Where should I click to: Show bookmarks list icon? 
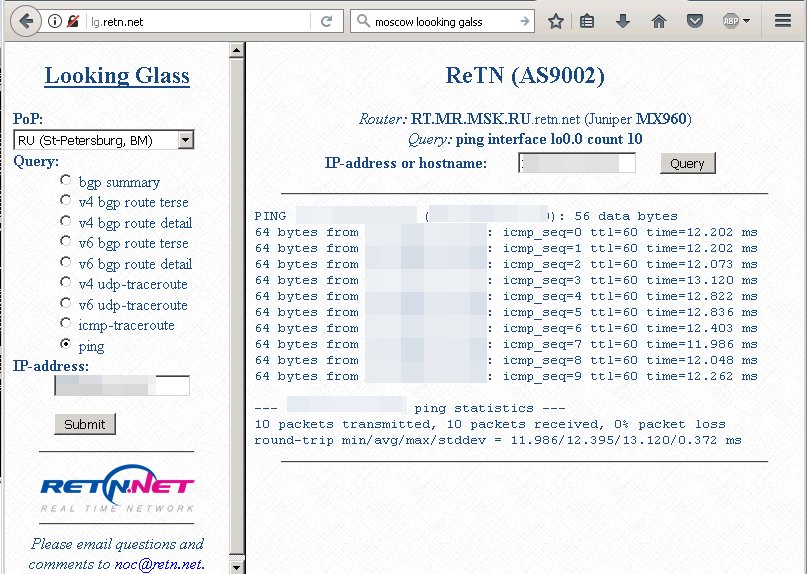[x=587, y=22]
